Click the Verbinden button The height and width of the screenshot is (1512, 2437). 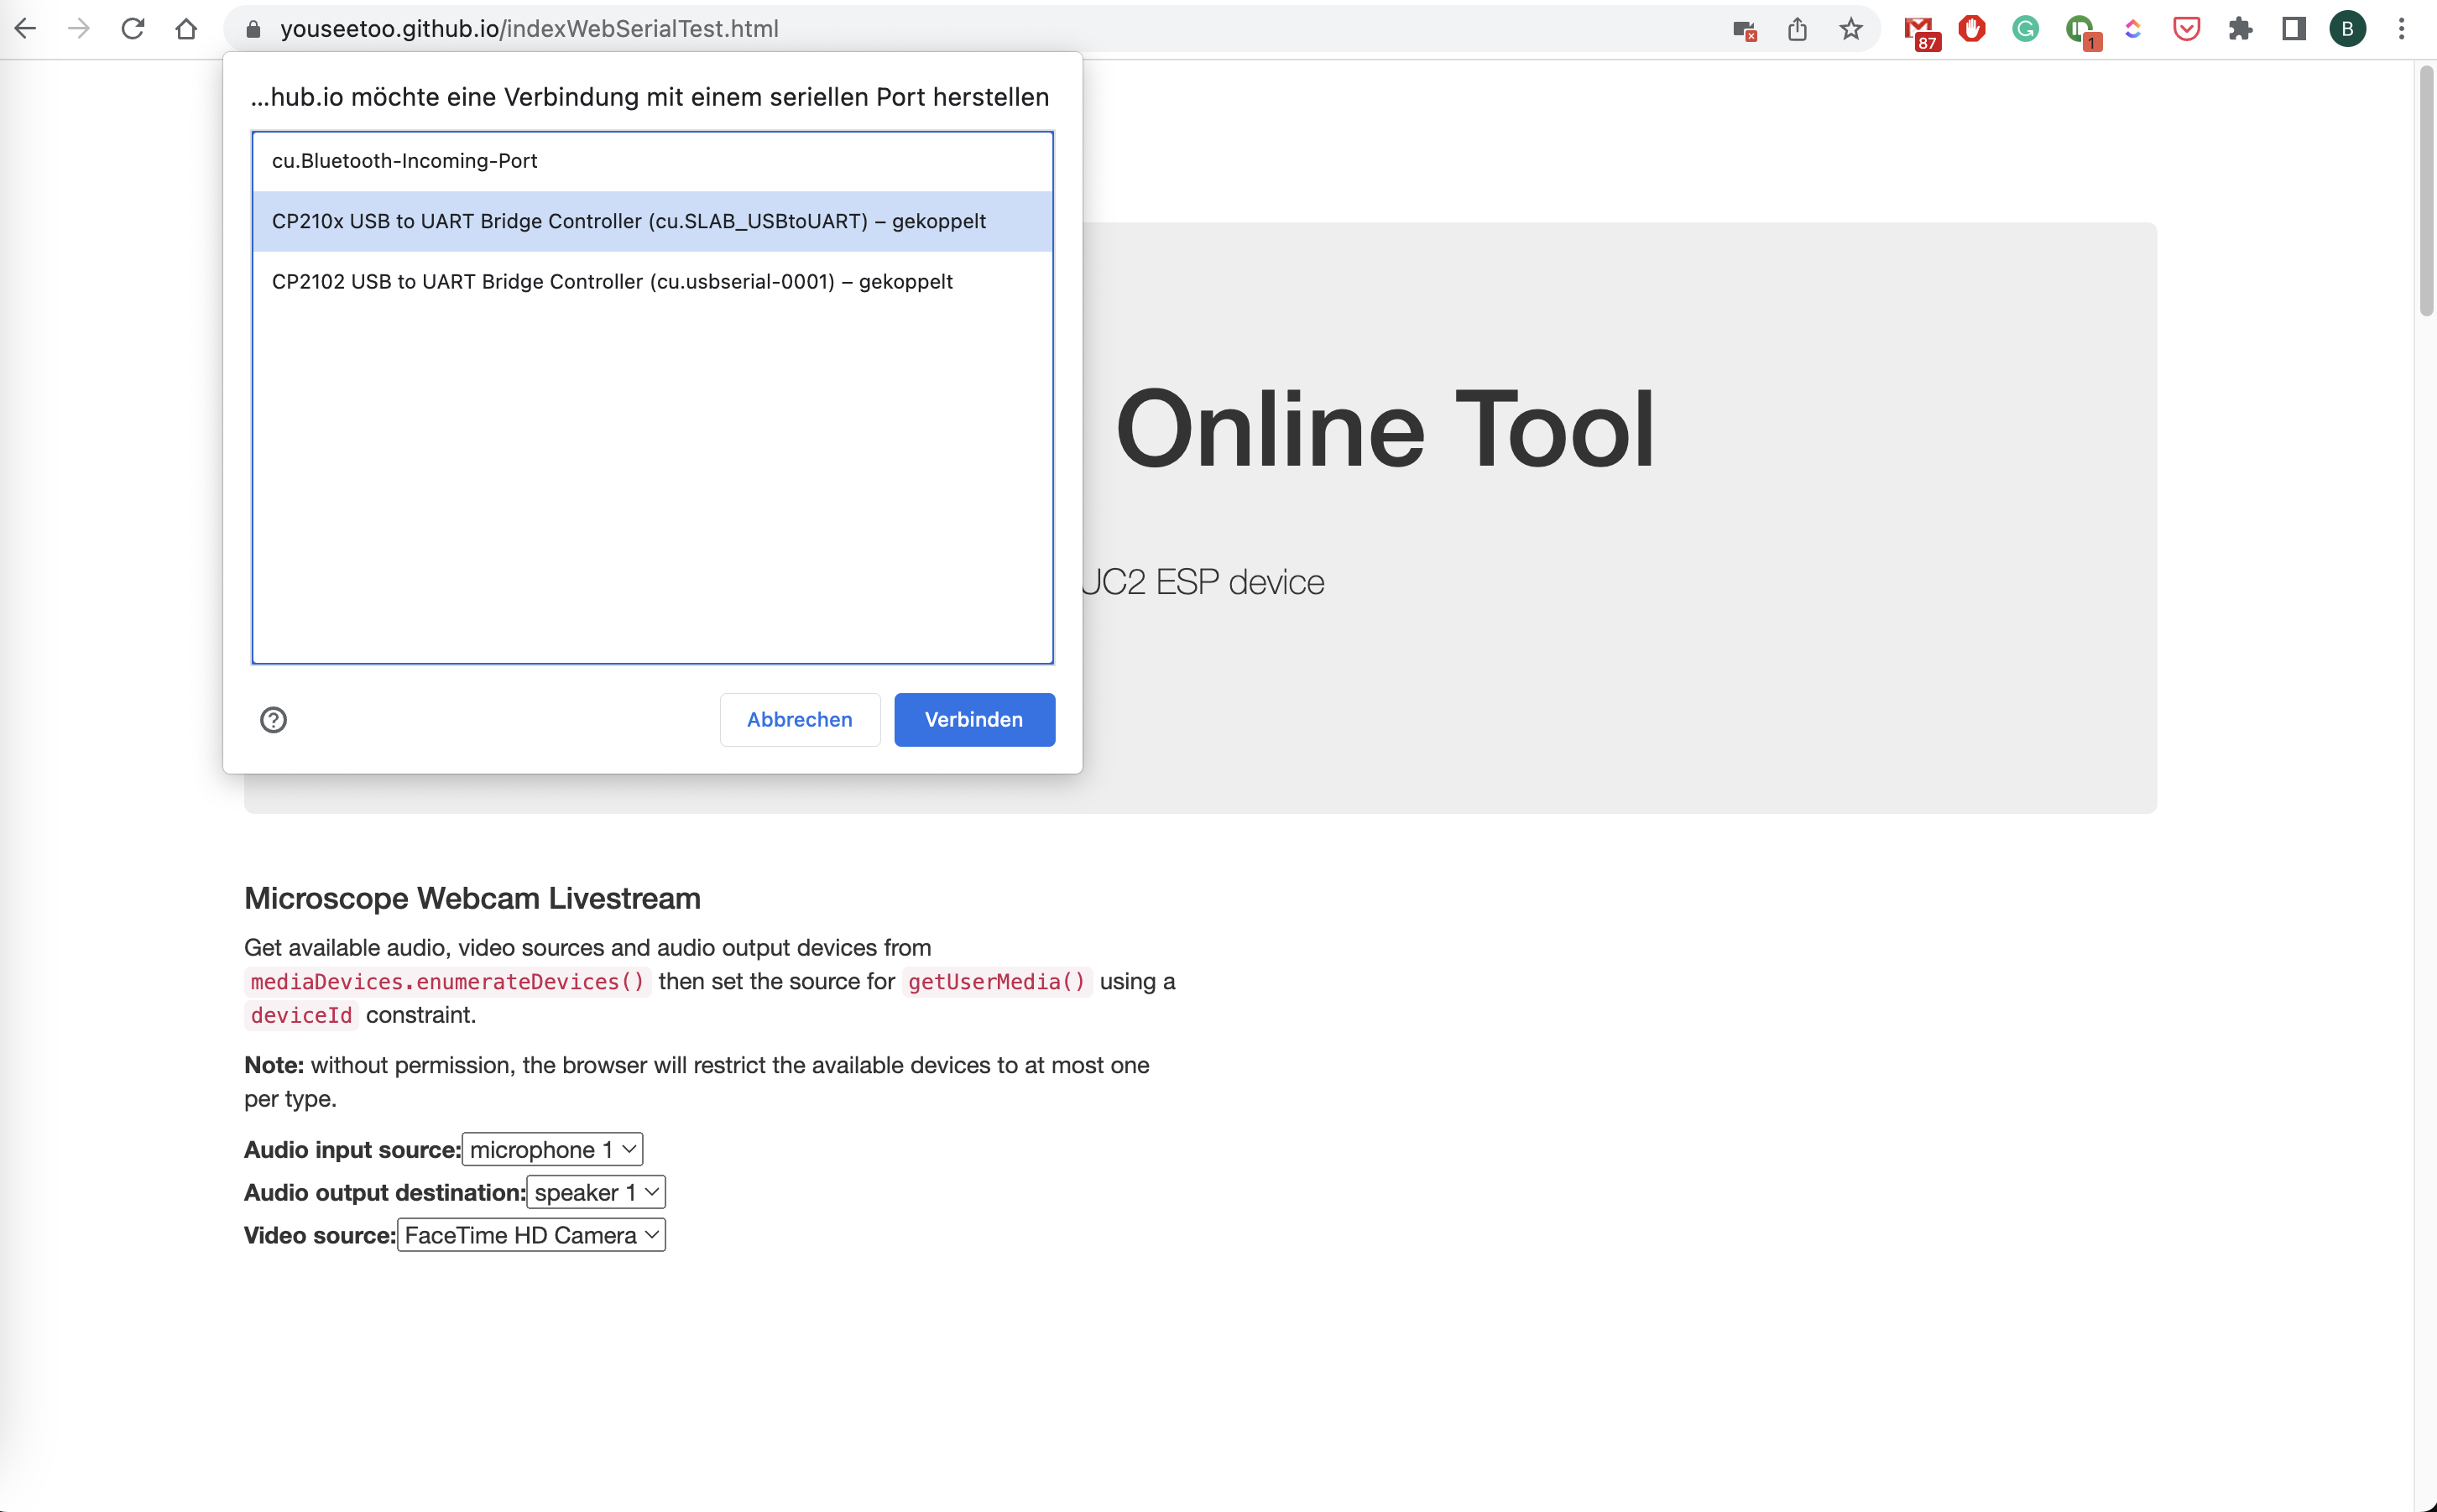click(973, 720)
